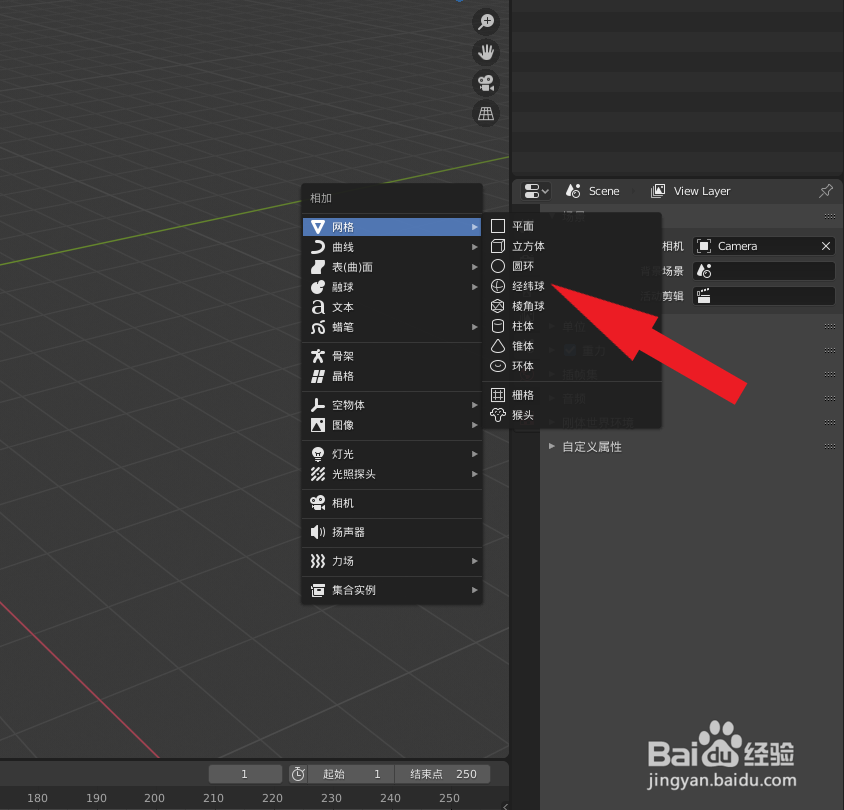Open the 表(曲)面 surface submenu

pyautogui.click(x=392, y=267)
